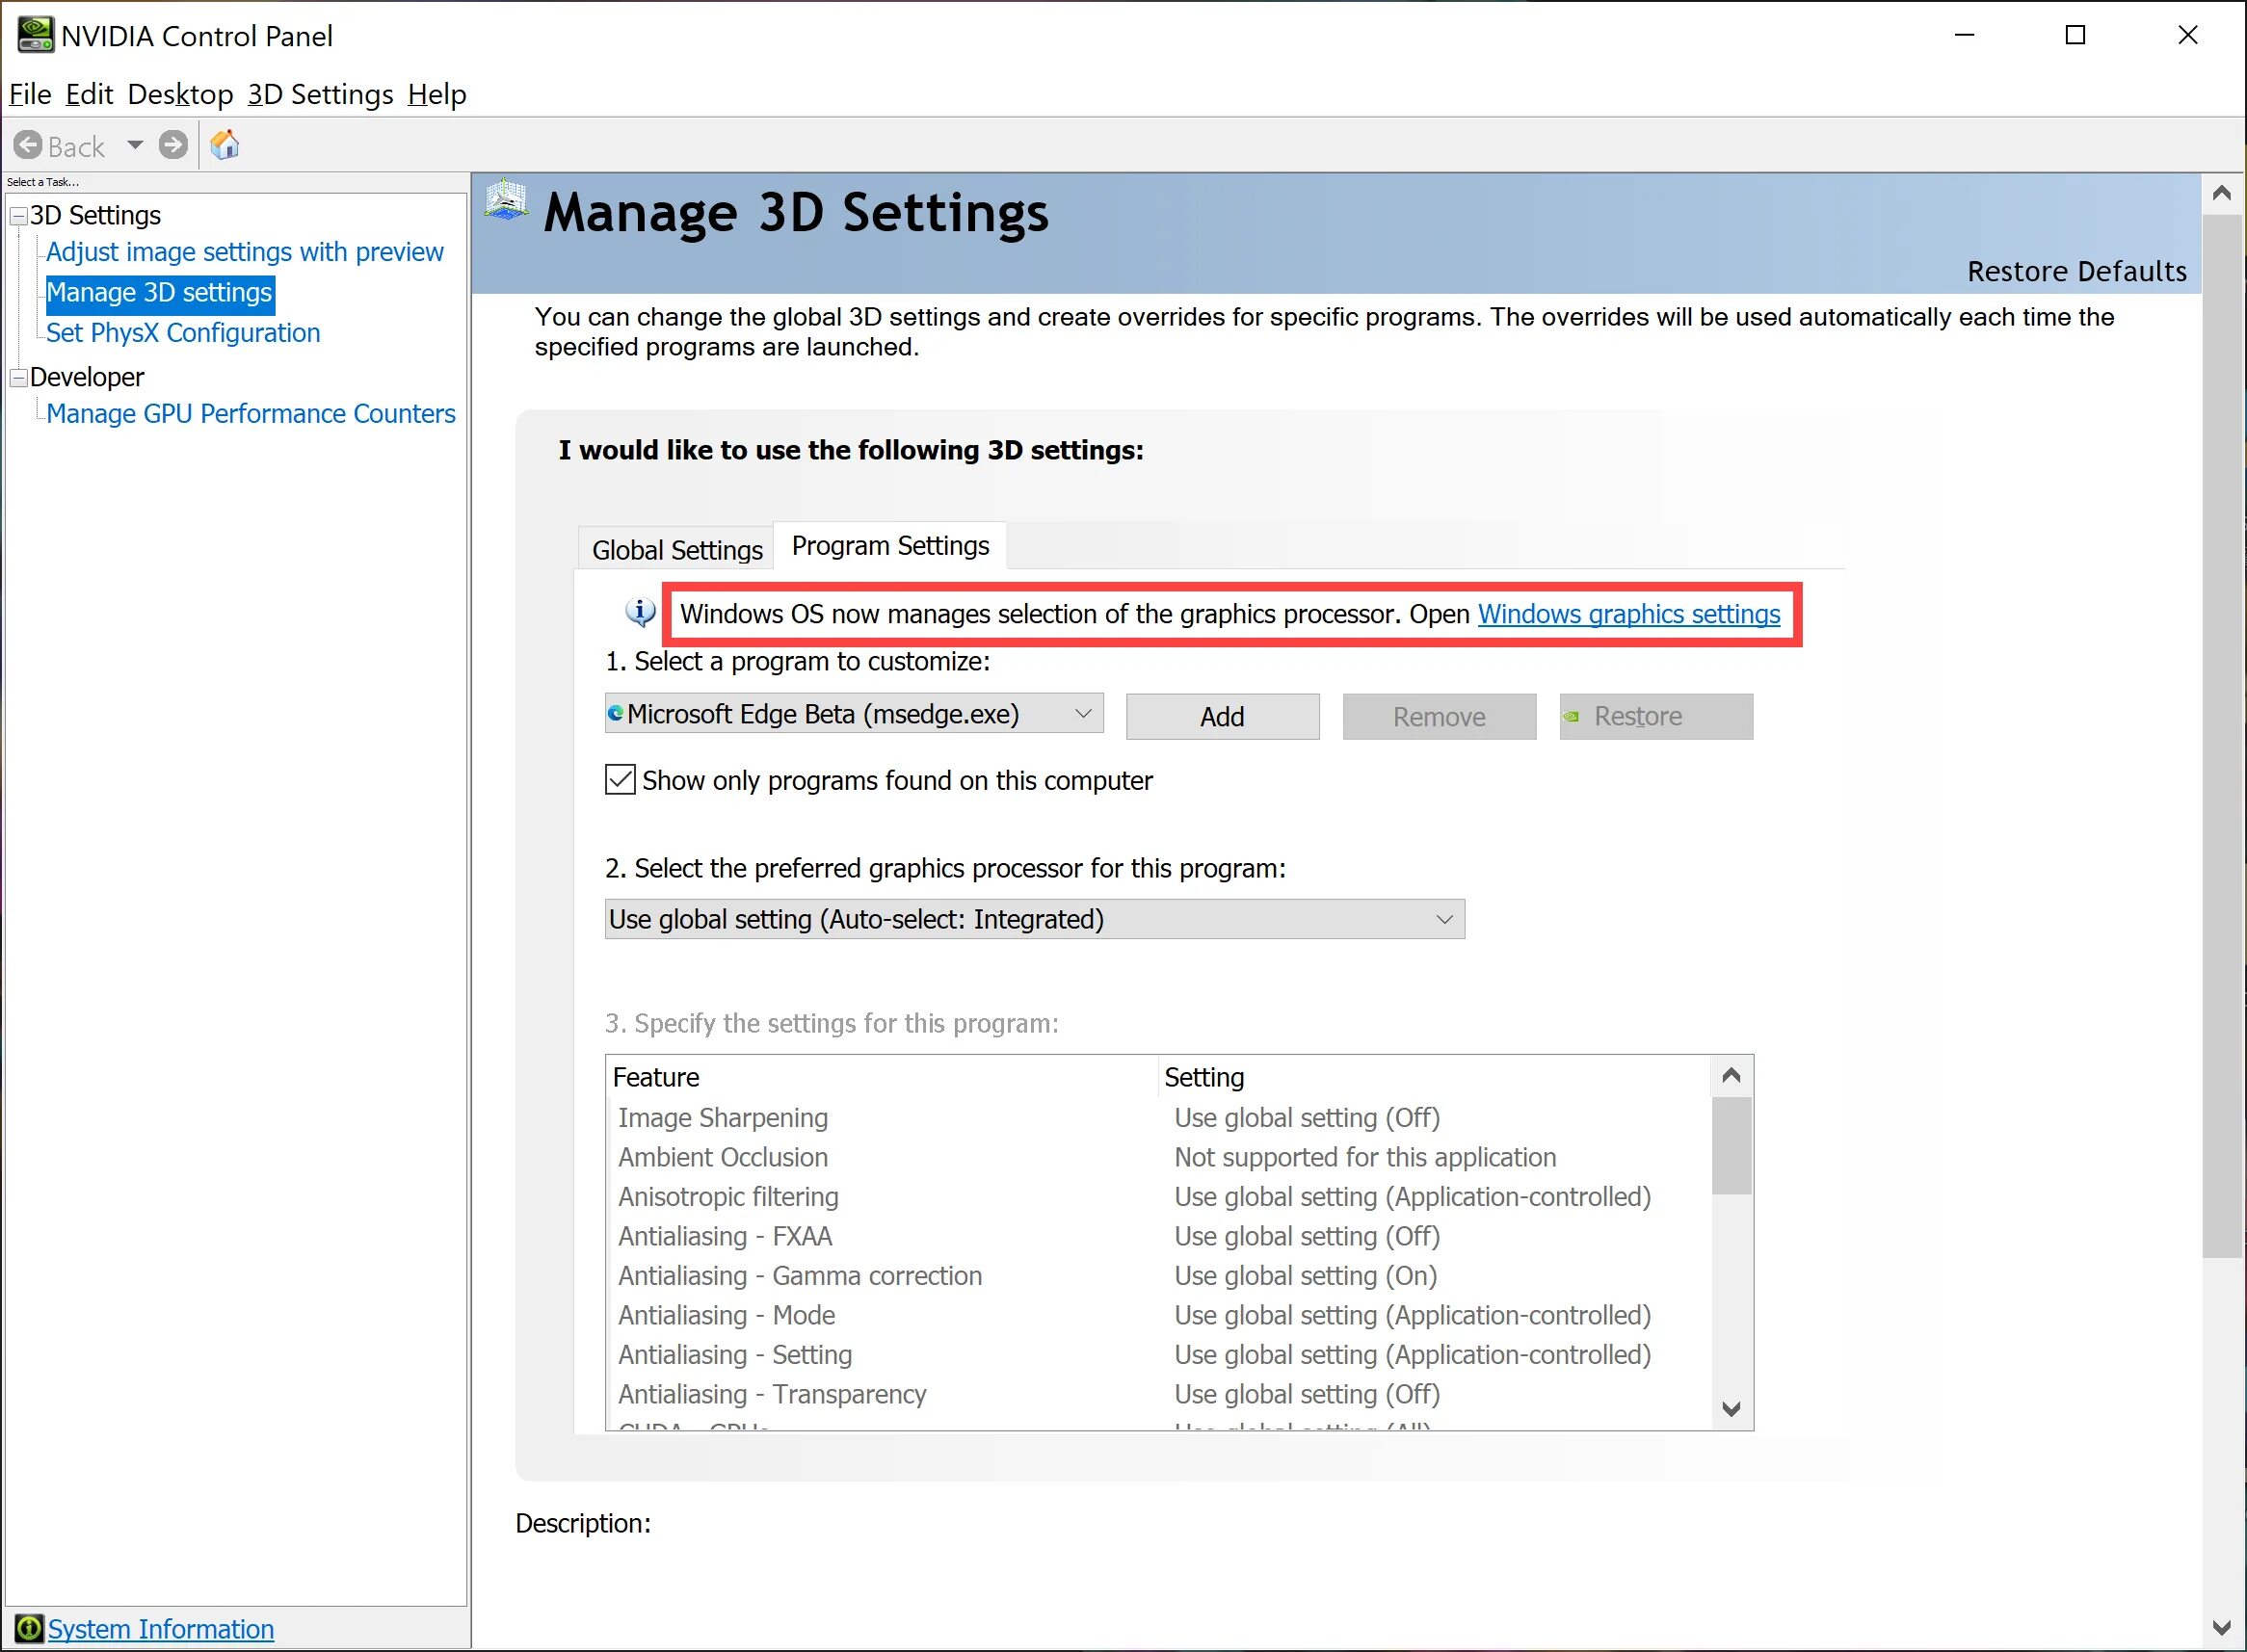Switch to the Global Settings tab
Image resolution: width=2247 pixels, height=1652 pixels.
pos(677,549)
